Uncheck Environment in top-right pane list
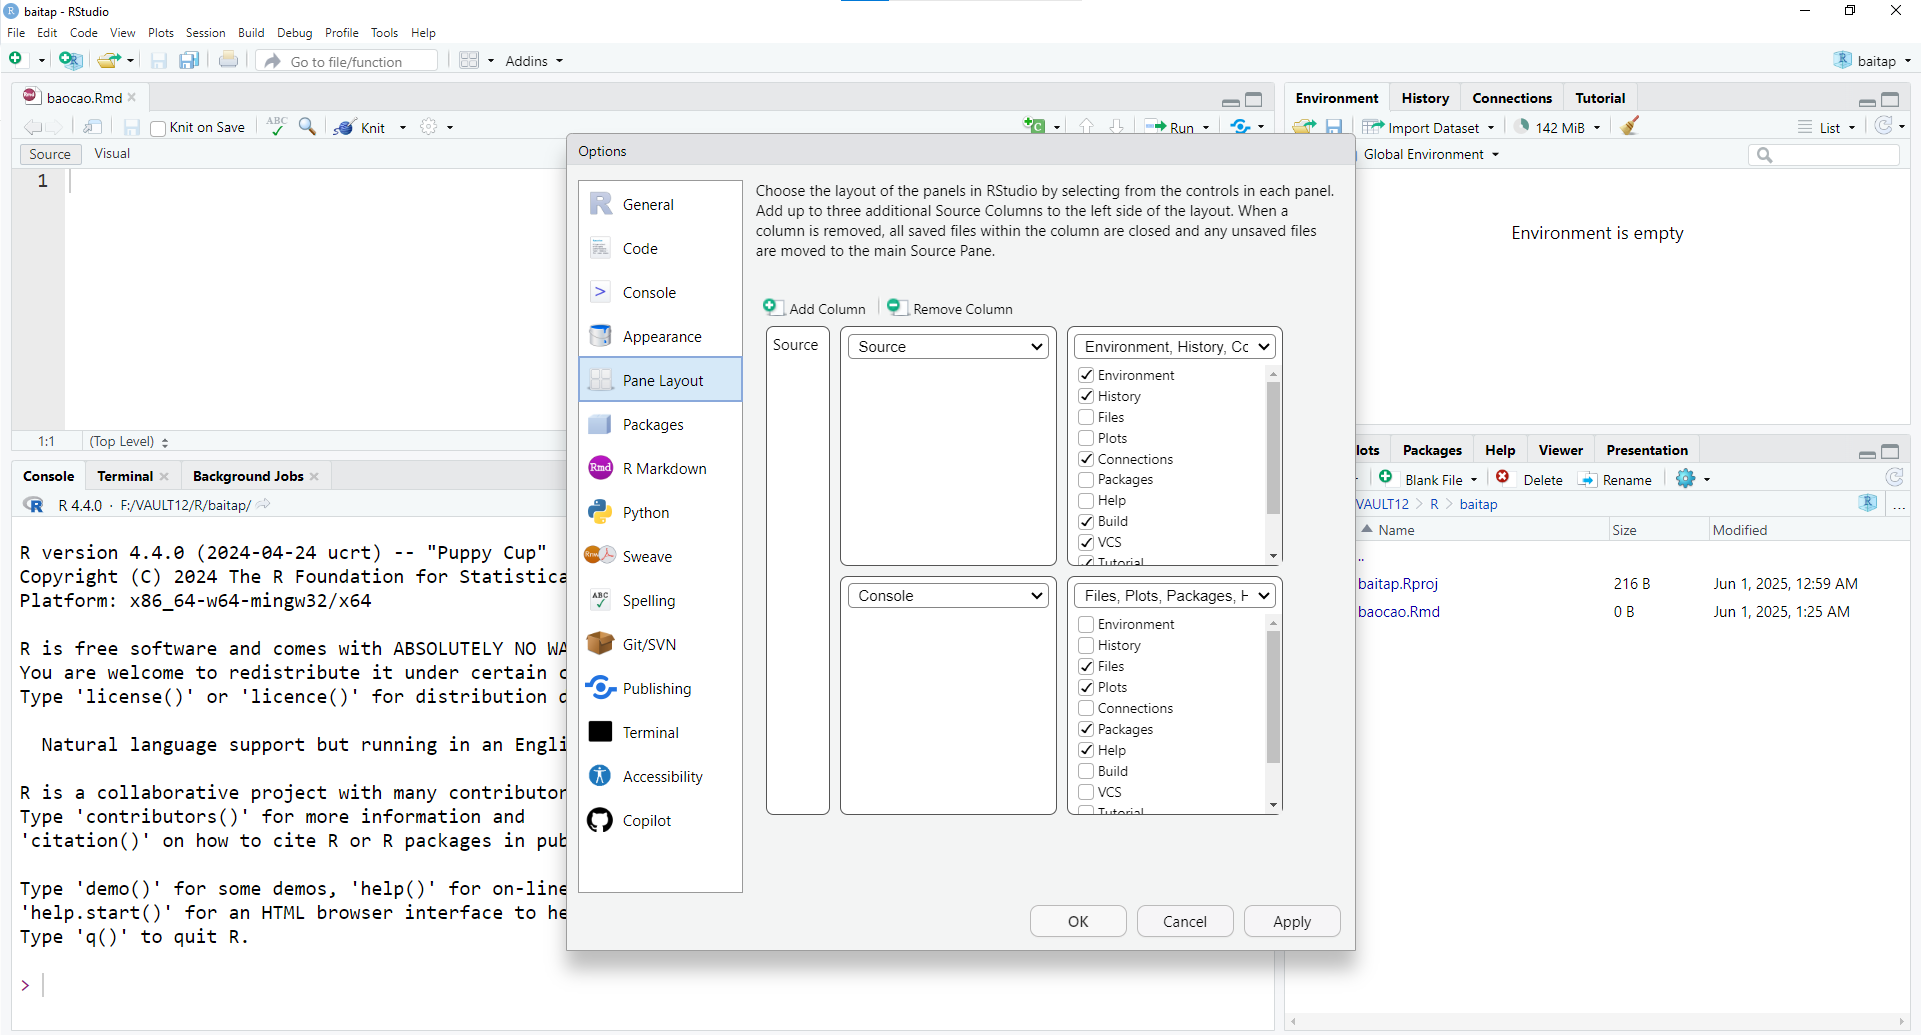The width and height of the screenshot is (1921, 1035). 1086,375
